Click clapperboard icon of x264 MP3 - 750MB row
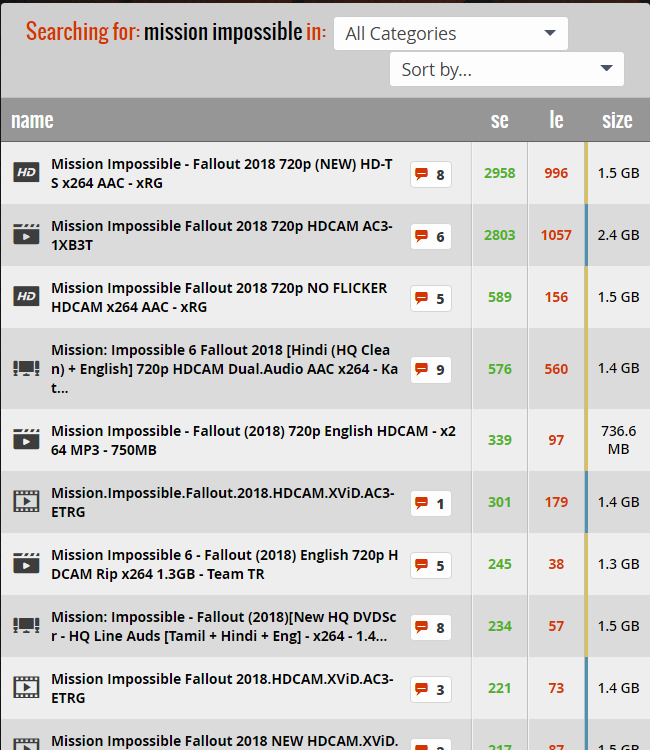This screenshot has width=650, height=750. click(26, 440)
